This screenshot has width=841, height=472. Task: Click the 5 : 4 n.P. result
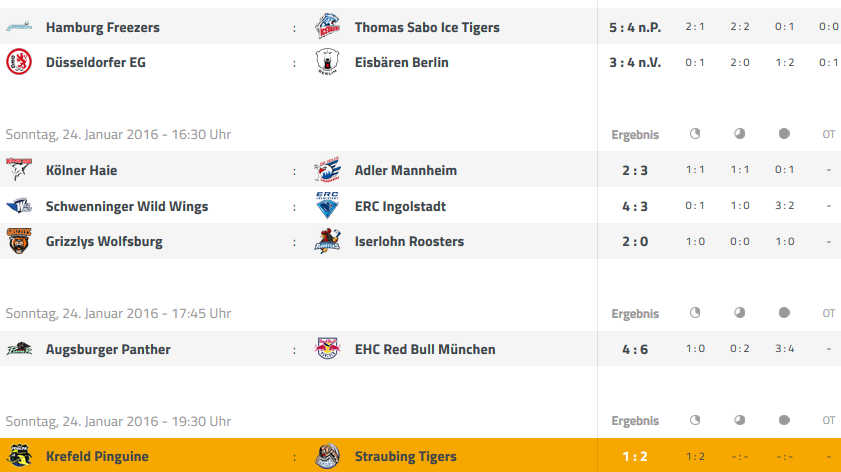tap(635, 27)
